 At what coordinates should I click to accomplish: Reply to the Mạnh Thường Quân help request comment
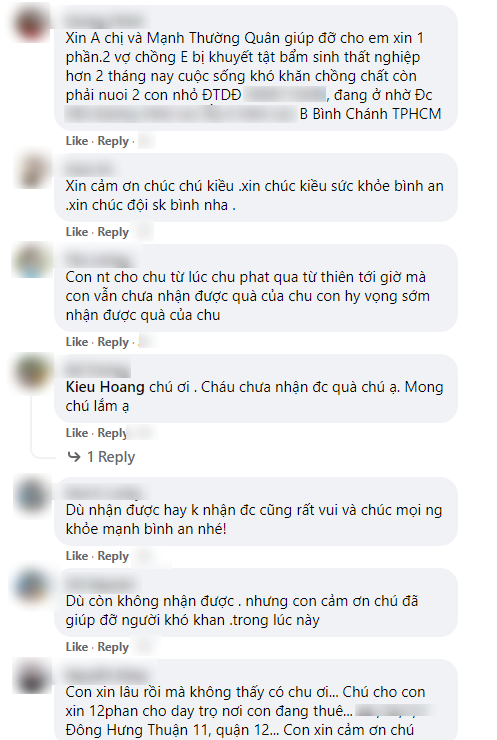113,141
